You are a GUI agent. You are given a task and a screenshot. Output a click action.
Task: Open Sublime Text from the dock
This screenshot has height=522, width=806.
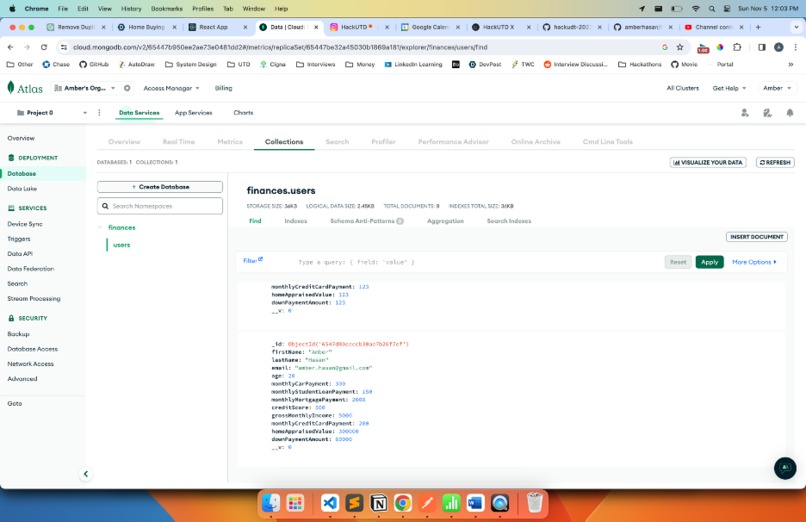point(354,503)
